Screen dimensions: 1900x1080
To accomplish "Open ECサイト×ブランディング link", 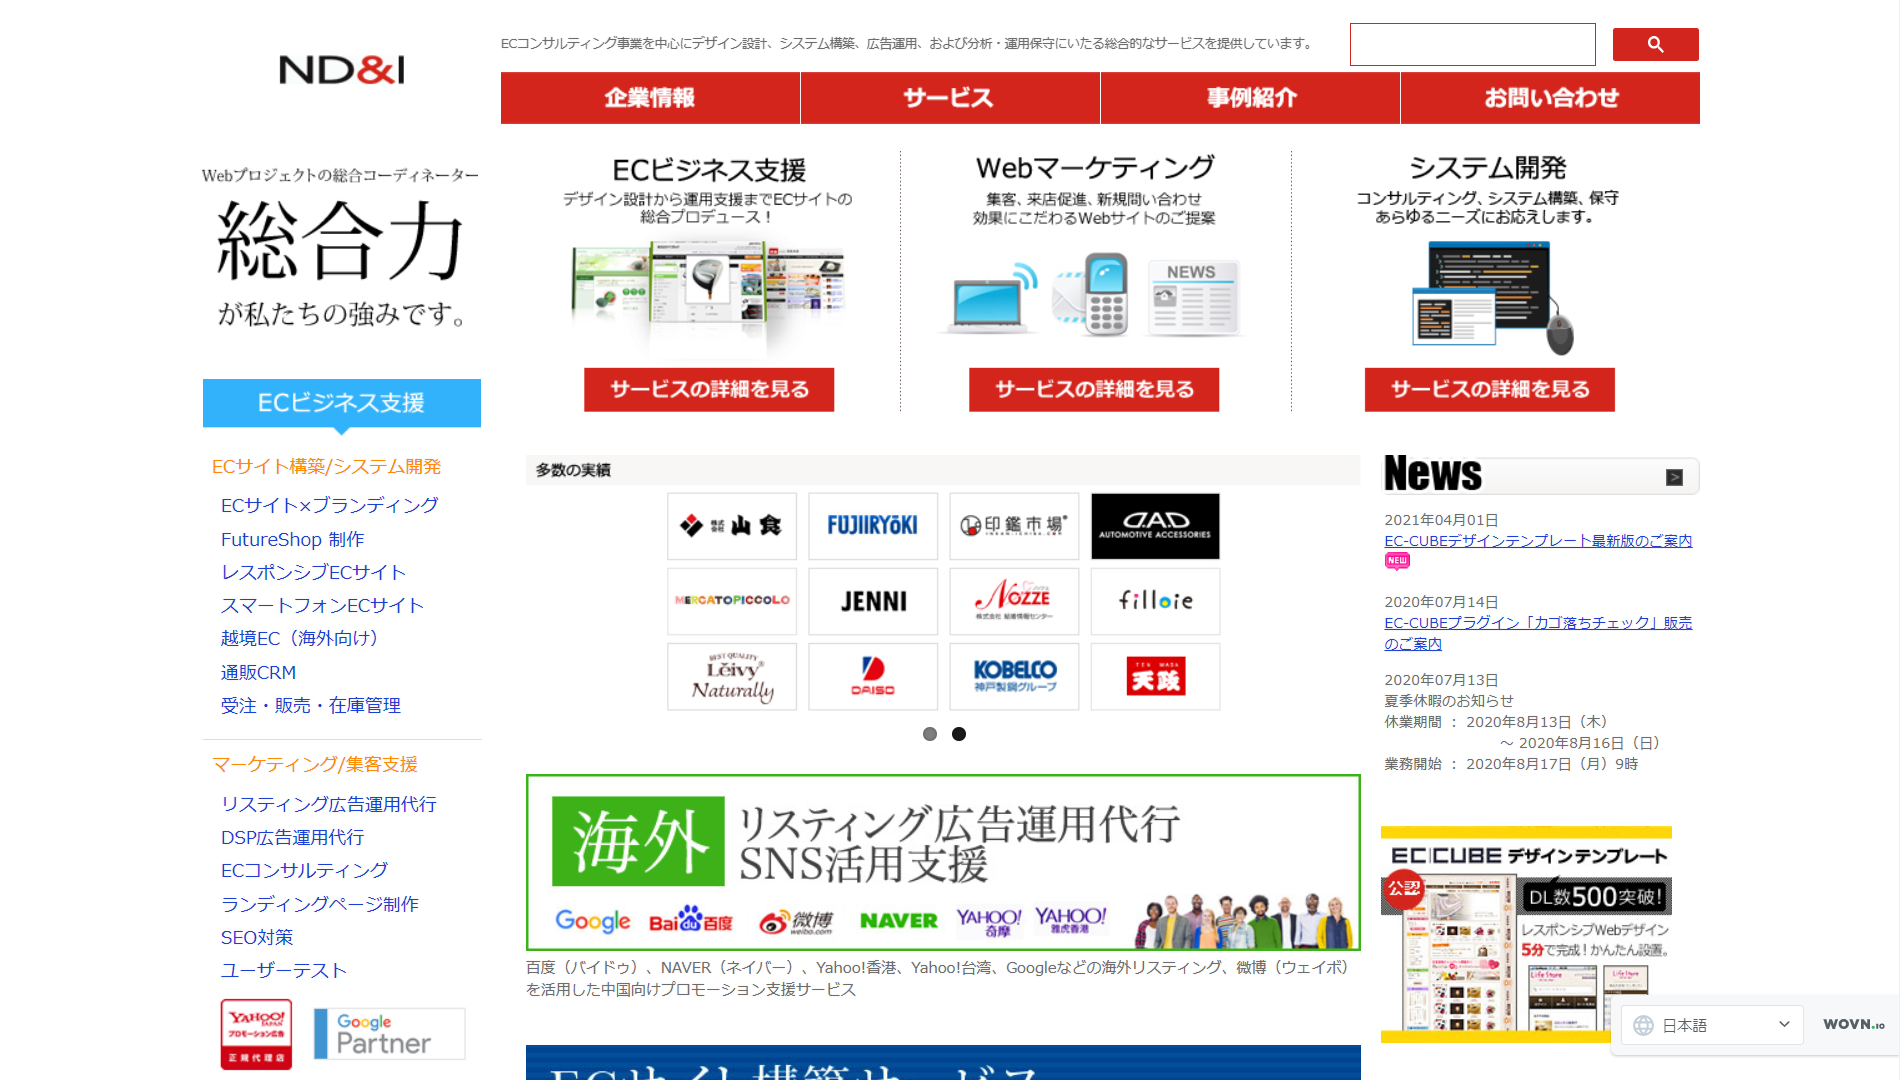I will click(329, 505).
